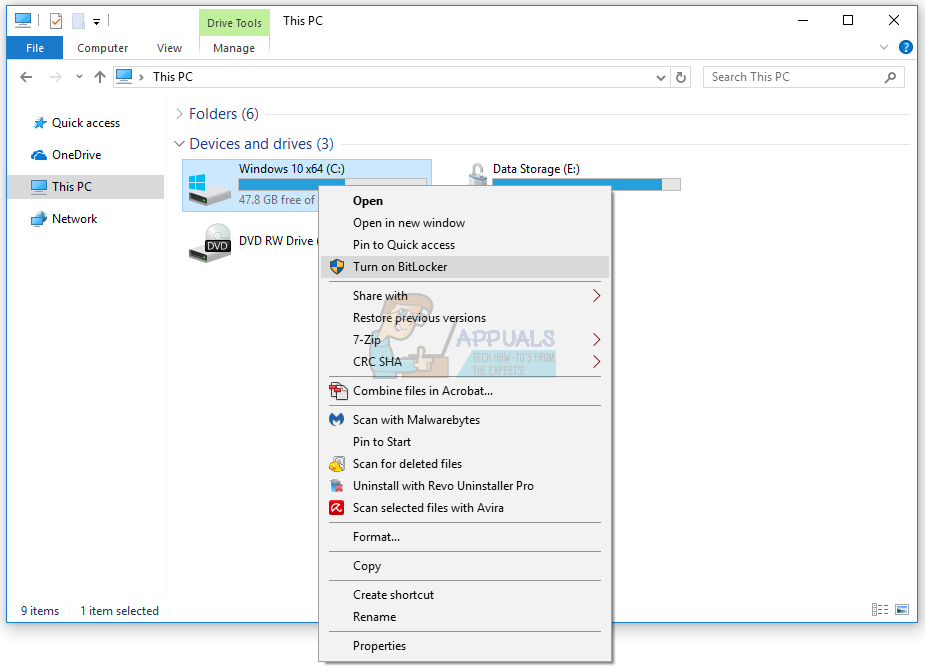
Task: Open the address bar history dropdown
Action: coord(661,77)
